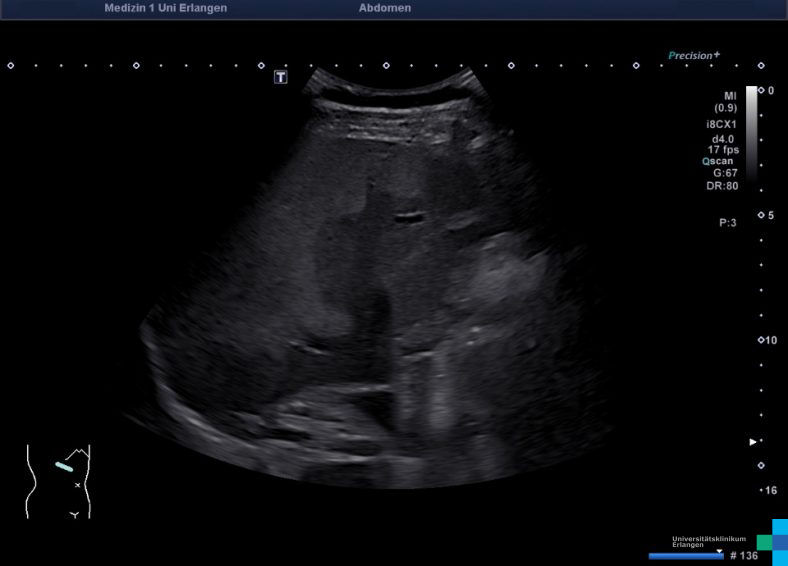Select the G:67 gain value
This screenshot has height=566, width=788.
724,173
